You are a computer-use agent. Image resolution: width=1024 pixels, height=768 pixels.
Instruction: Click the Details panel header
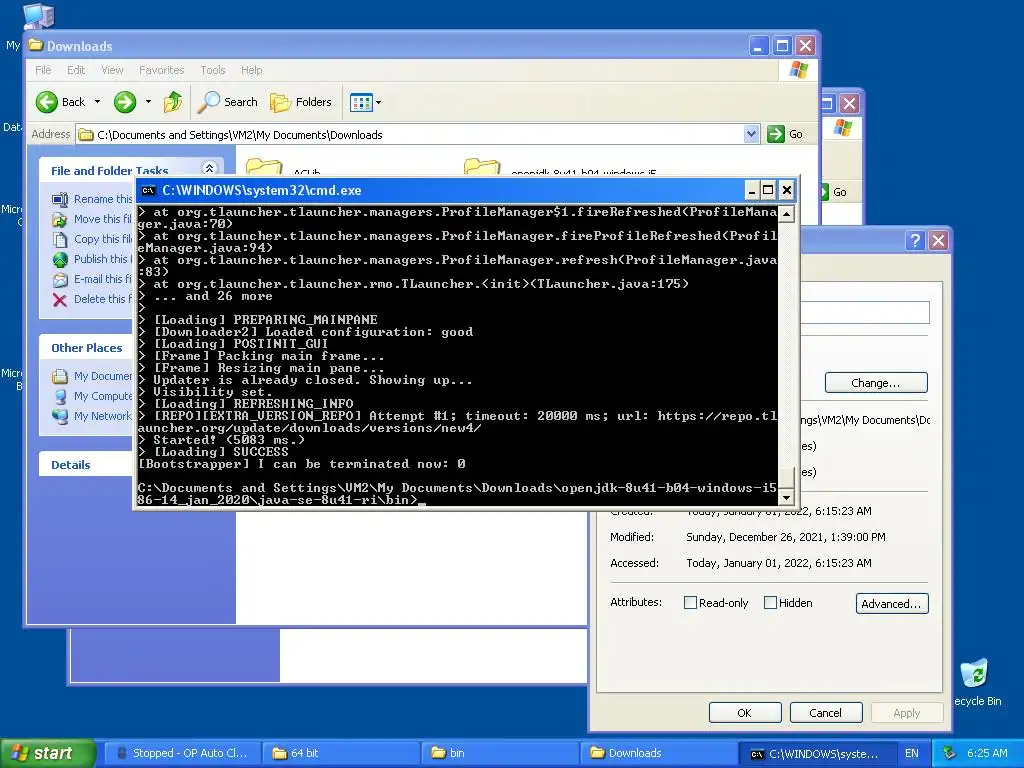point(87,464)
